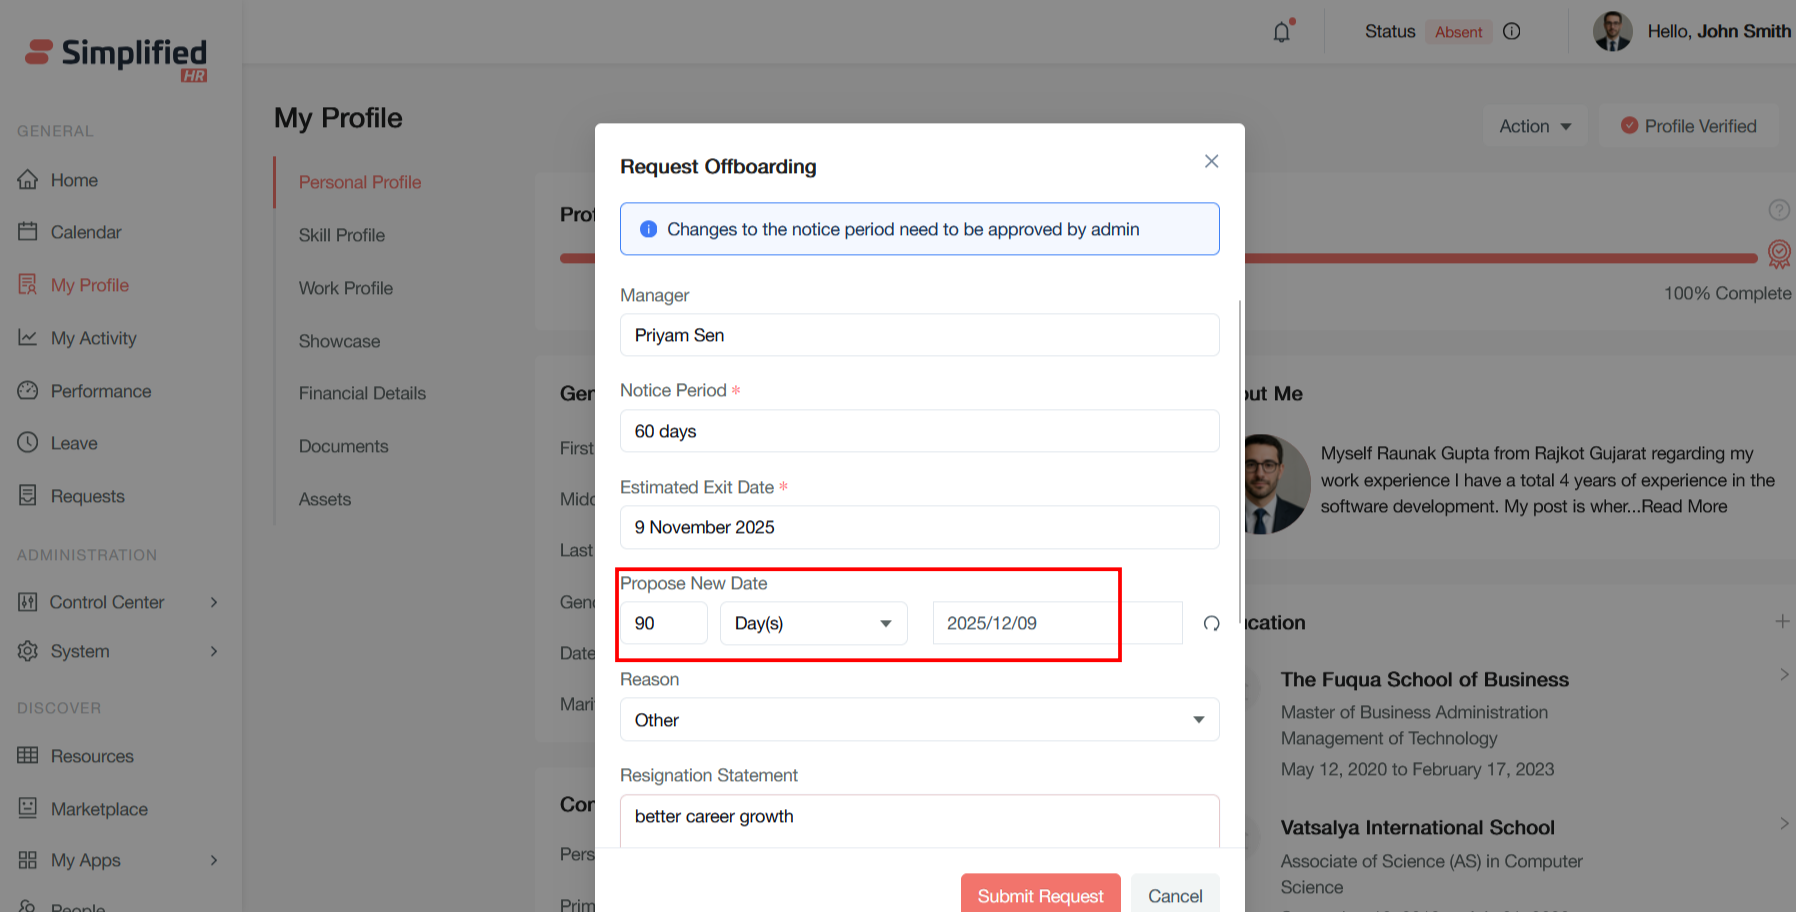The width and height of the screenshot is (1796, 912).
Task: Click the Cancel button
Action: (x=1174, y=896)
